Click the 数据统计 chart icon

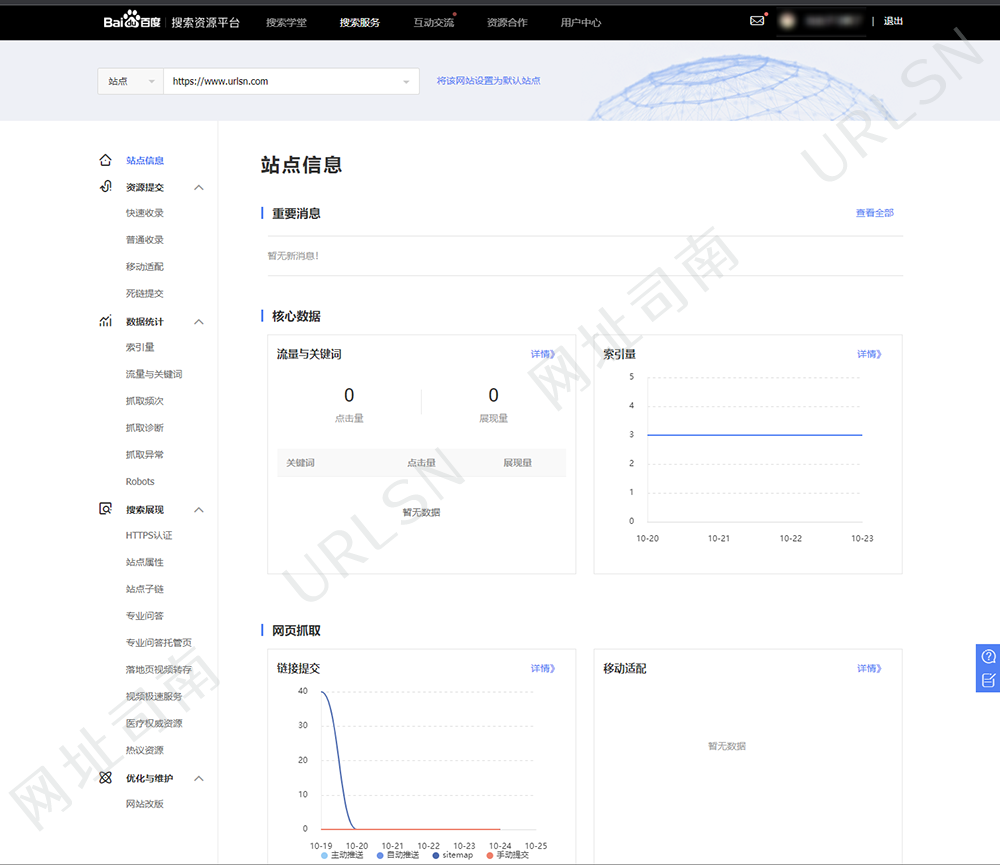tap(105, 321)
